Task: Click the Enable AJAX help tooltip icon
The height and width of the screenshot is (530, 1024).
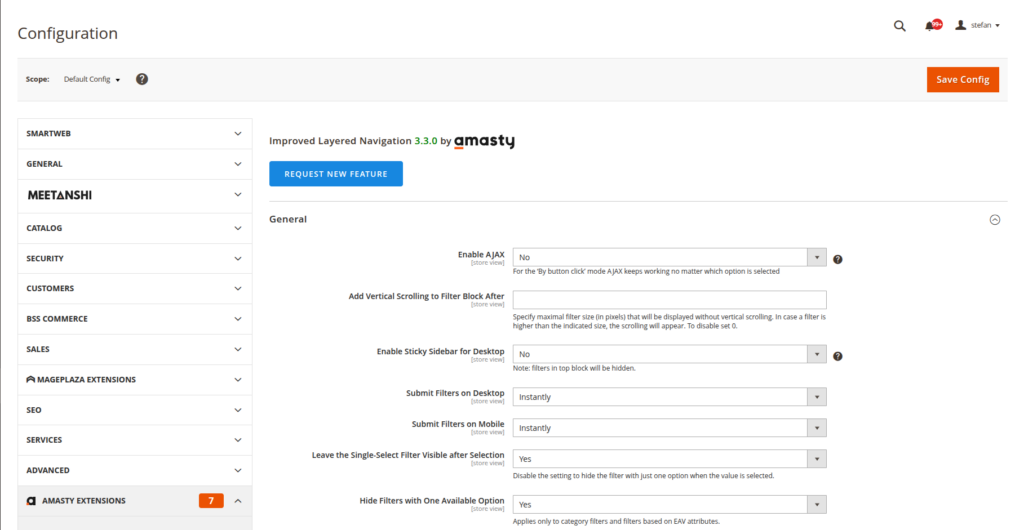Action: [837, 259]
